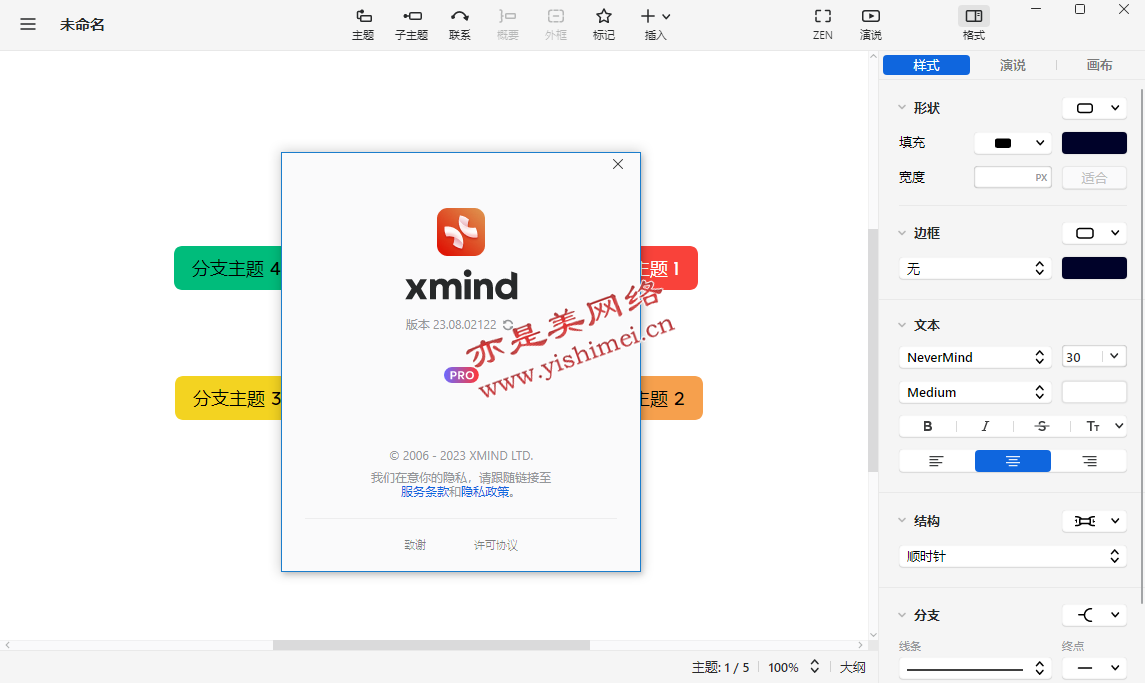Open the Medium font weight selector

(x=975, y=392)
